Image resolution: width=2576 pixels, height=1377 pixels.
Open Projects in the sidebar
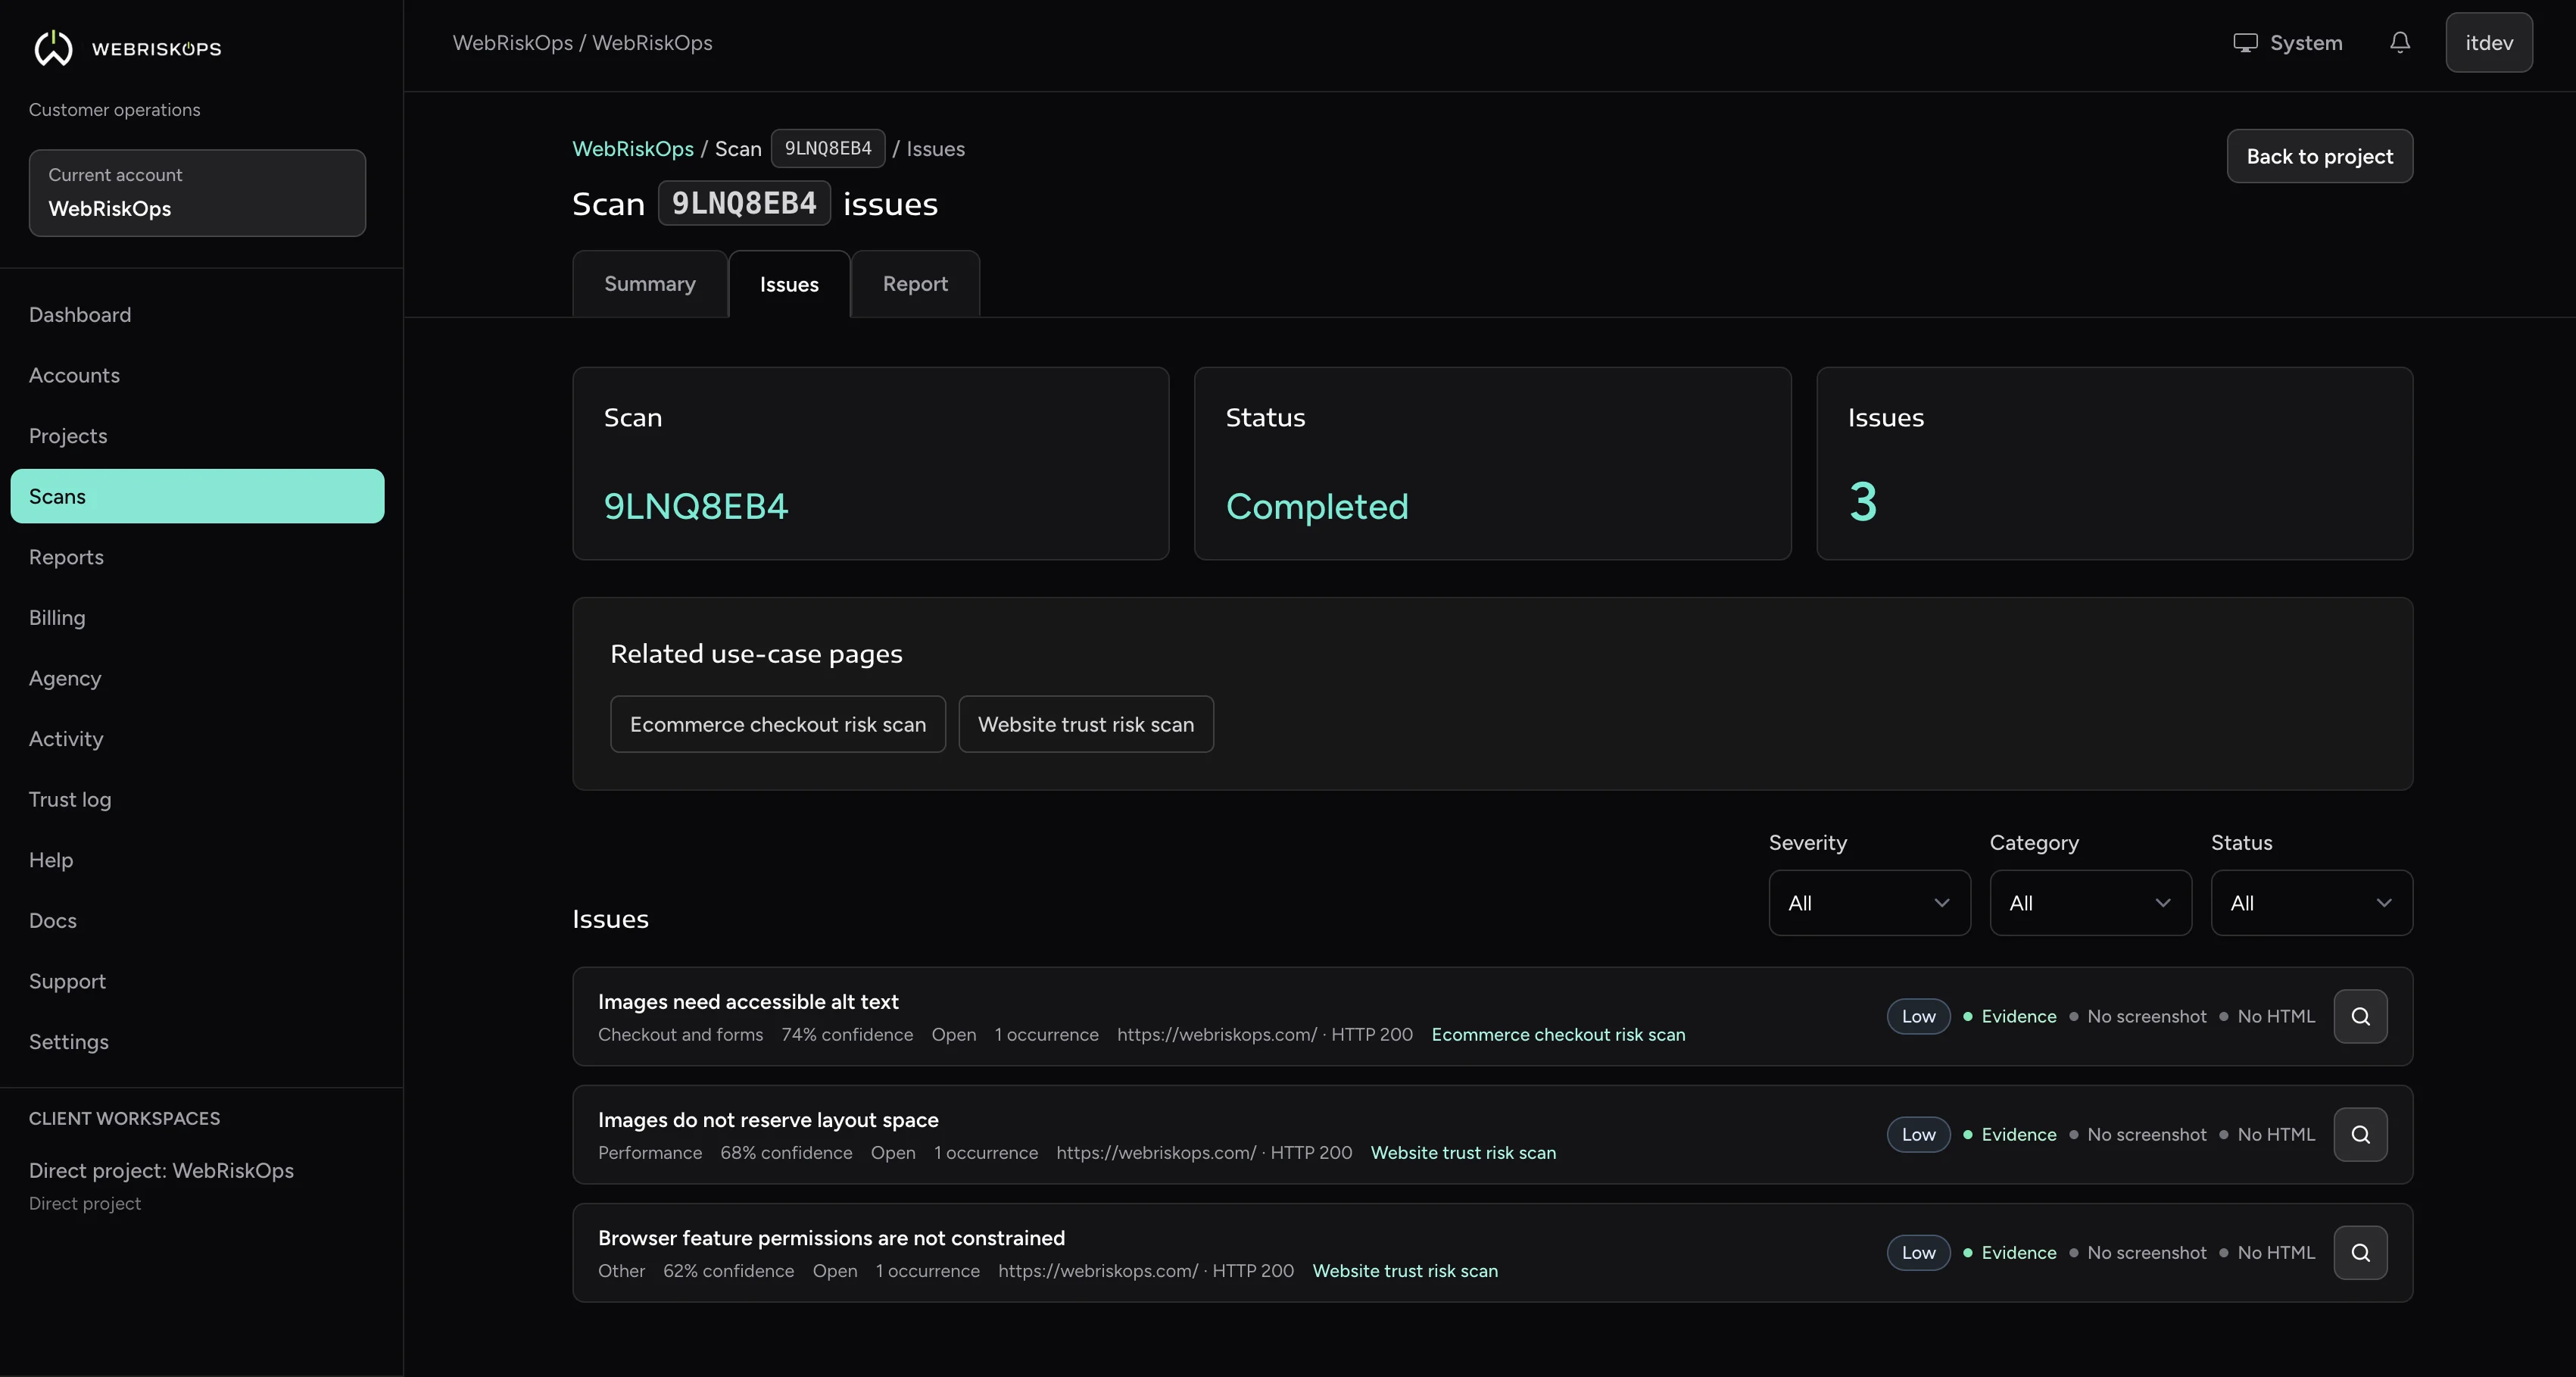pyautogui.click(x=197, y=436)
